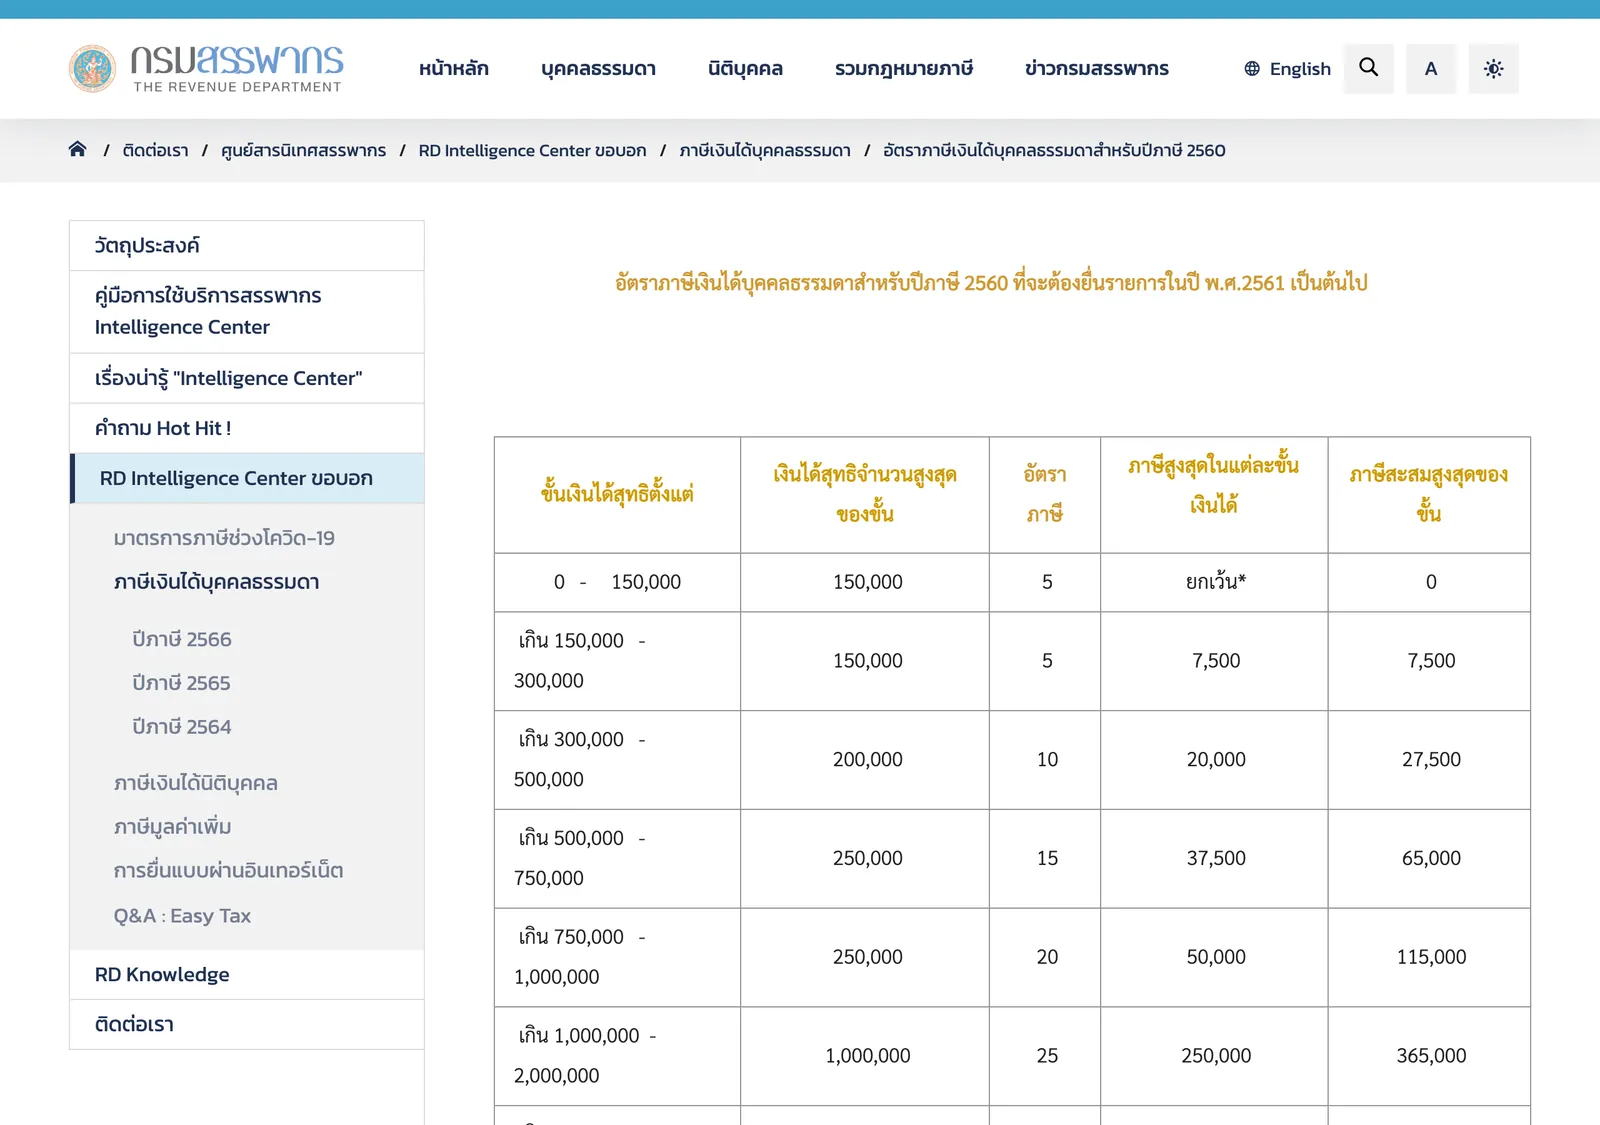Collapse RD Intelligence Center ขอบอก sidebar section
The height and width of the screenshot is (1125, 1600).
(247, 478)
